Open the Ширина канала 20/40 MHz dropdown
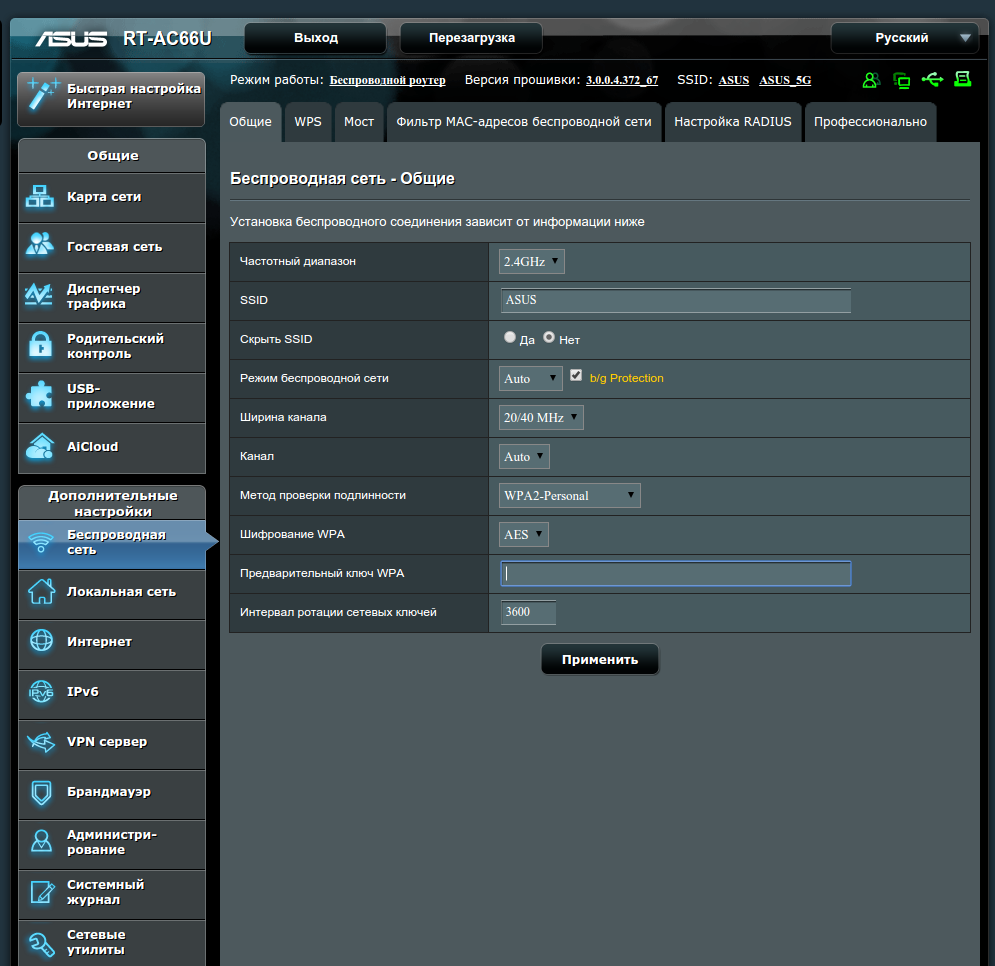 [x=541, y=418]
